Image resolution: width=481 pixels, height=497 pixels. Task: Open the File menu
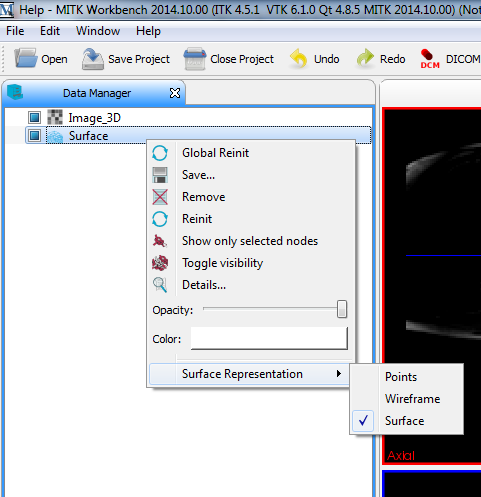(x=15, y=31)
